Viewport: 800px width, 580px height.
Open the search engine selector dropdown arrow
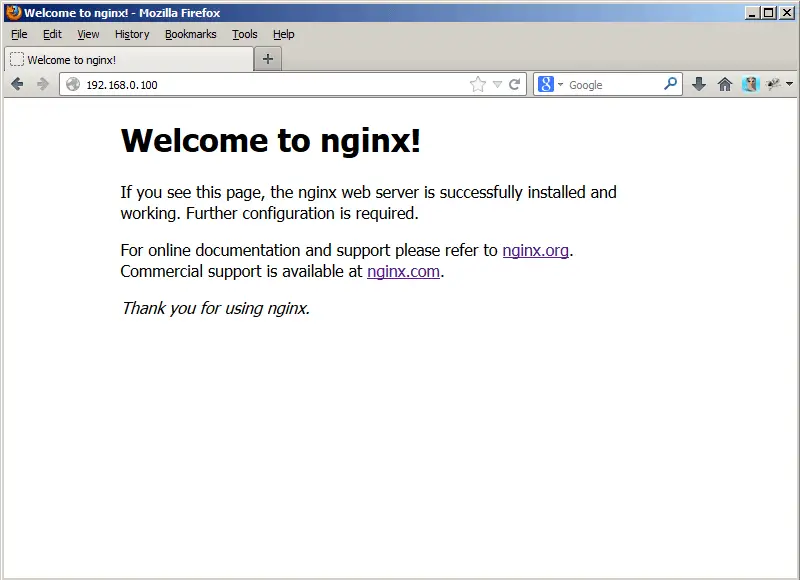click(x=560, y=84)
